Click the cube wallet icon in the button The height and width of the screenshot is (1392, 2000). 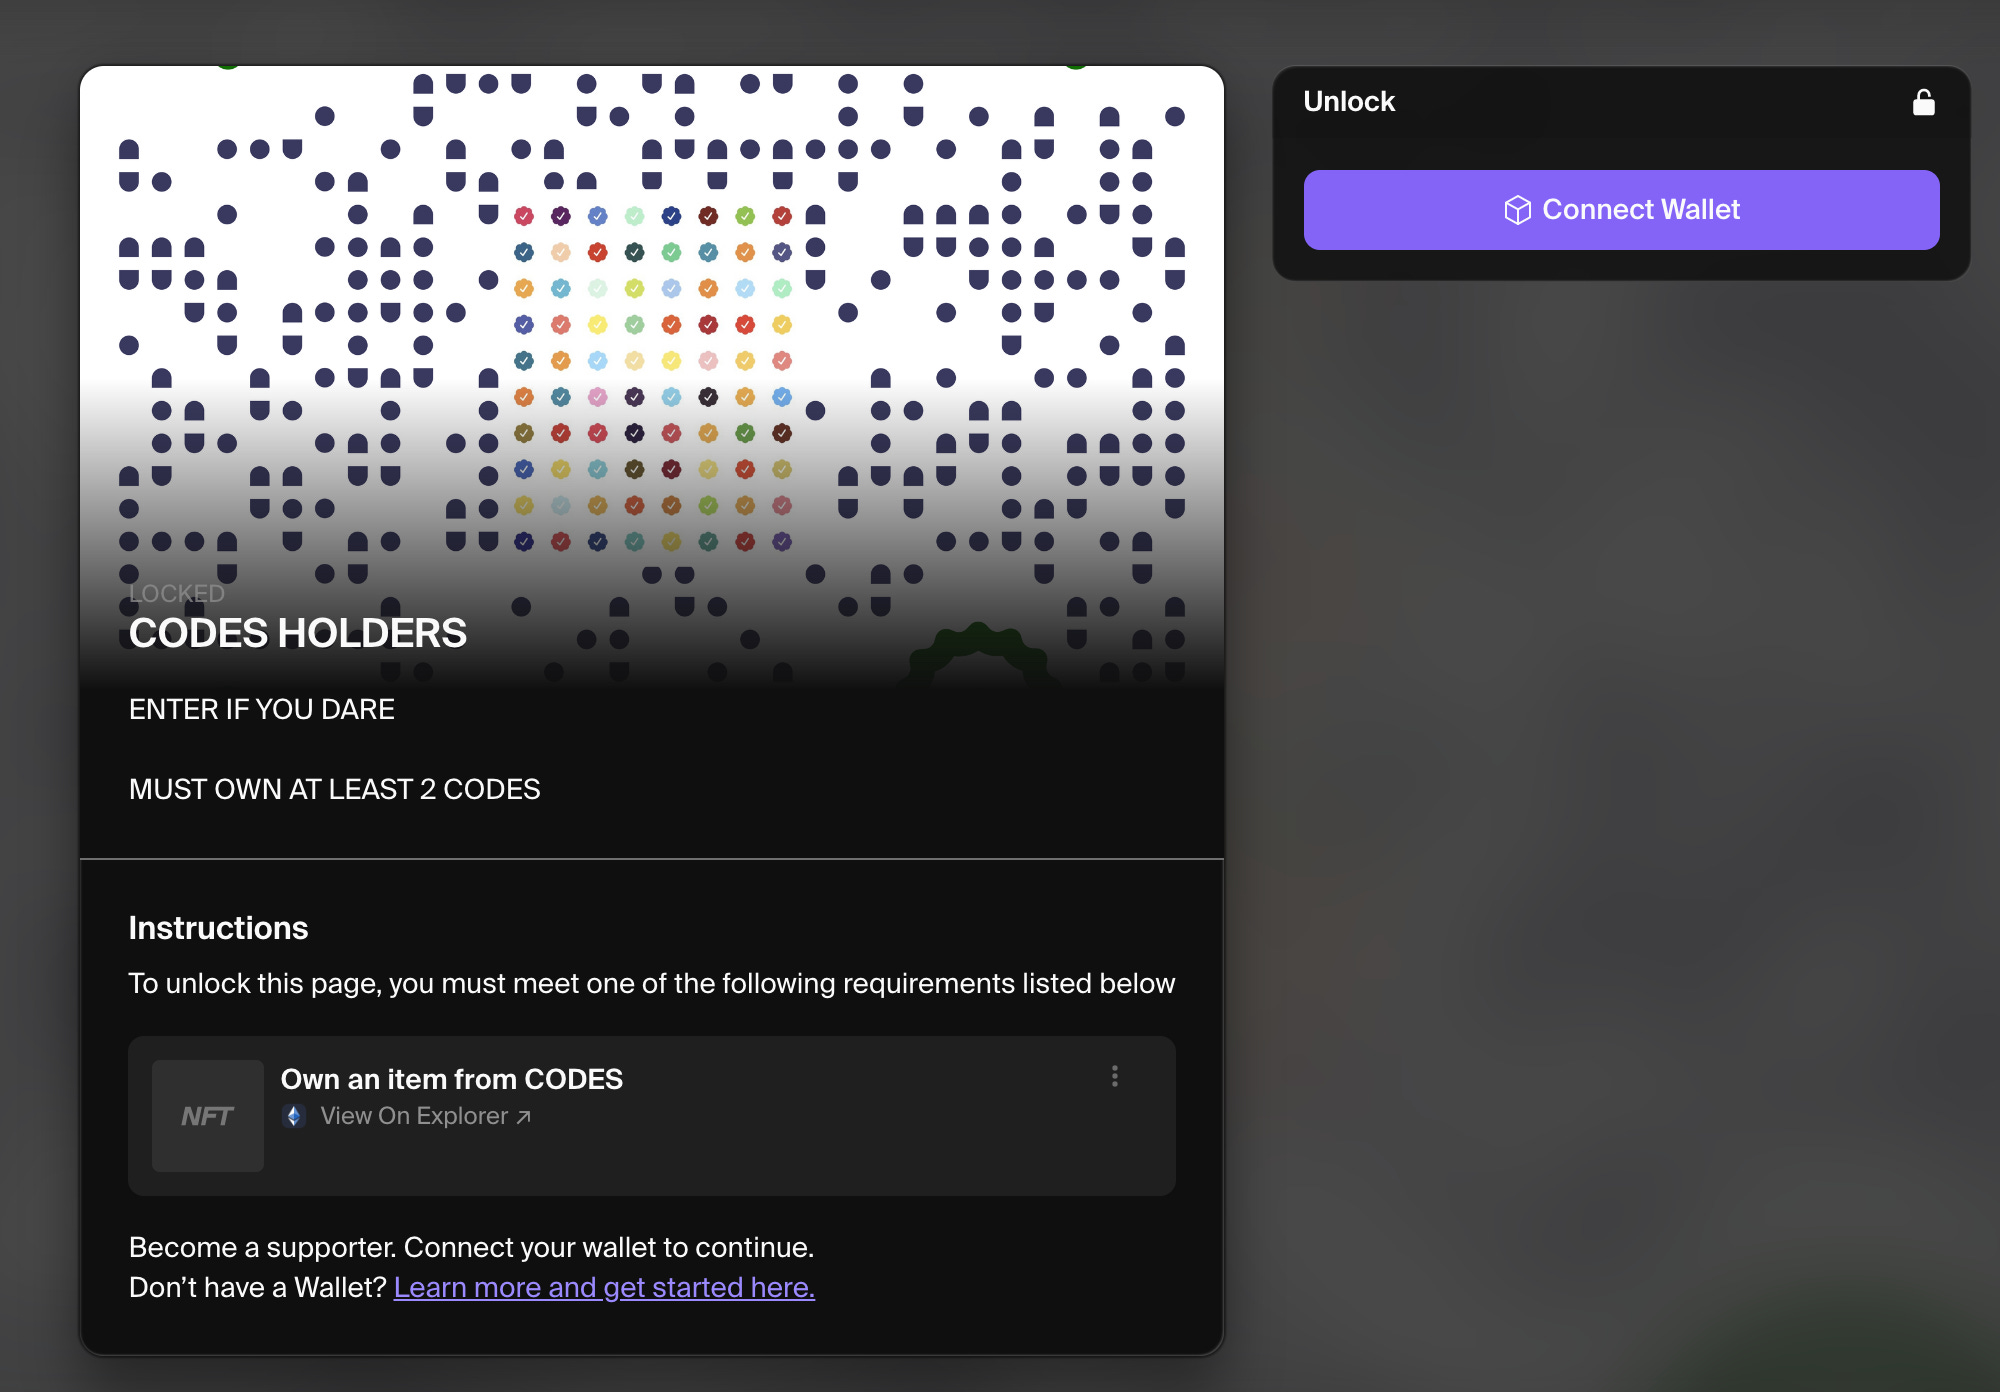(1517, 210)
